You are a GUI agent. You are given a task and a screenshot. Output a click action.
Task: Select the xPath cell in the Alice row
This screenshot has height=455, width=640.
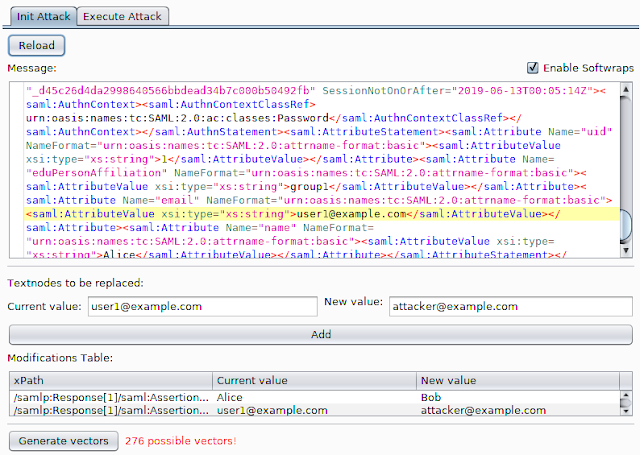point(111,397)
